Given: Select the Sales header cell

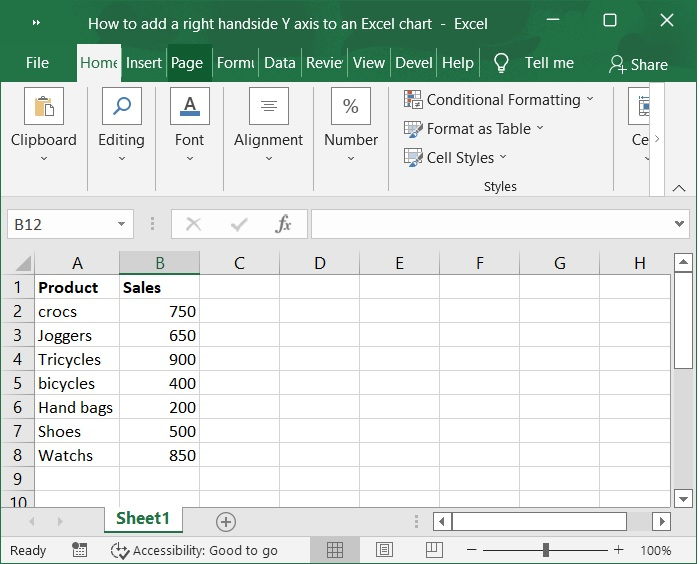Looking at the screenshot, I should [x=159, y=288].
